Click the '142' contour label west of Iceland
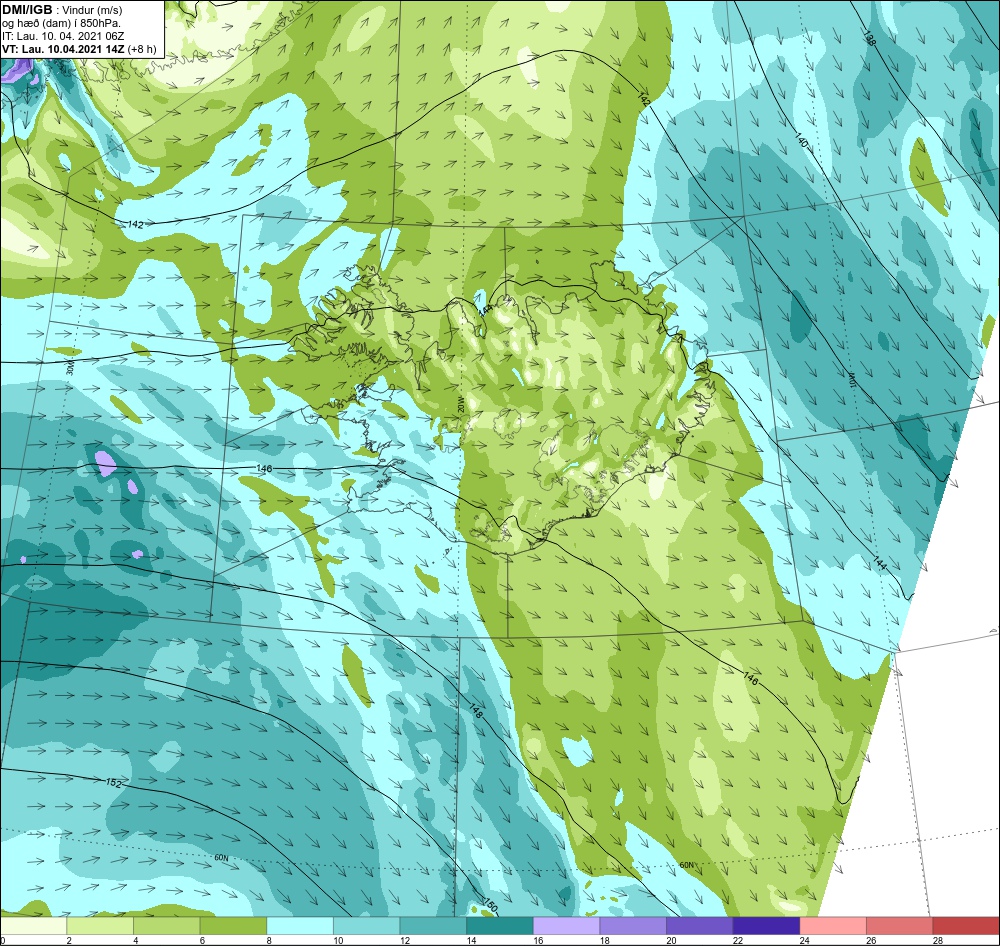1000x946 pixels. pyautogui.click(x=135, y=225)
